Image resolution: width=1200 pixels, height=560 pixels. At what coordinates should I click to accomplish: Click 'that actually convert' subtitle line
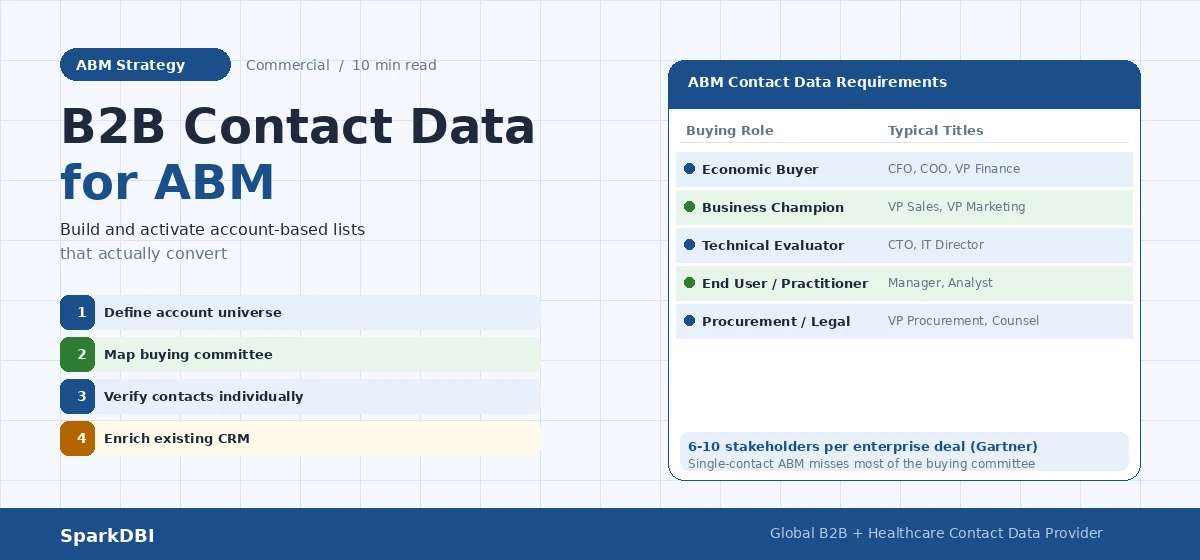pyautogui.click(x=143, y=254)
